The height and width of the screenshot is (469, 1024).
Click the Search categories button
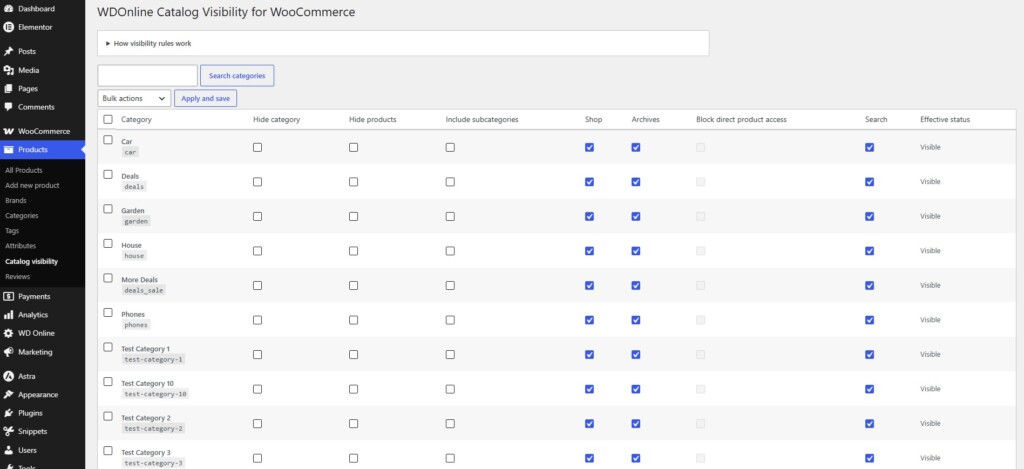(x=237, y=76)
